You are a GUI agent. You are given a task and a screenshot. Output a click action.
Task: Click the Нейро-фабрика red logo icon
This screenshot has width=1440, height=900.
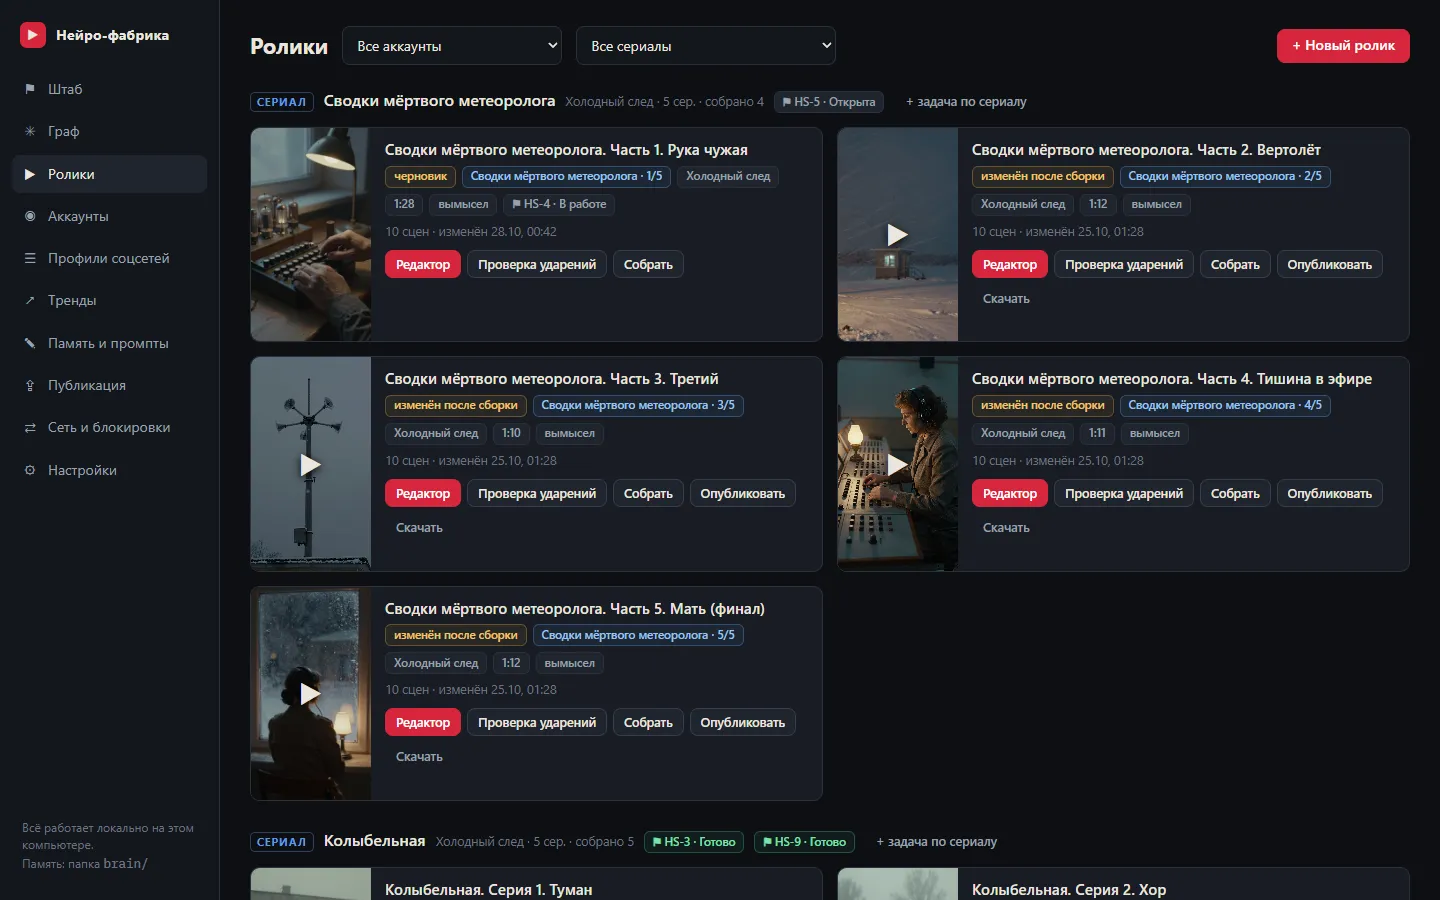[x=33, y=35]
